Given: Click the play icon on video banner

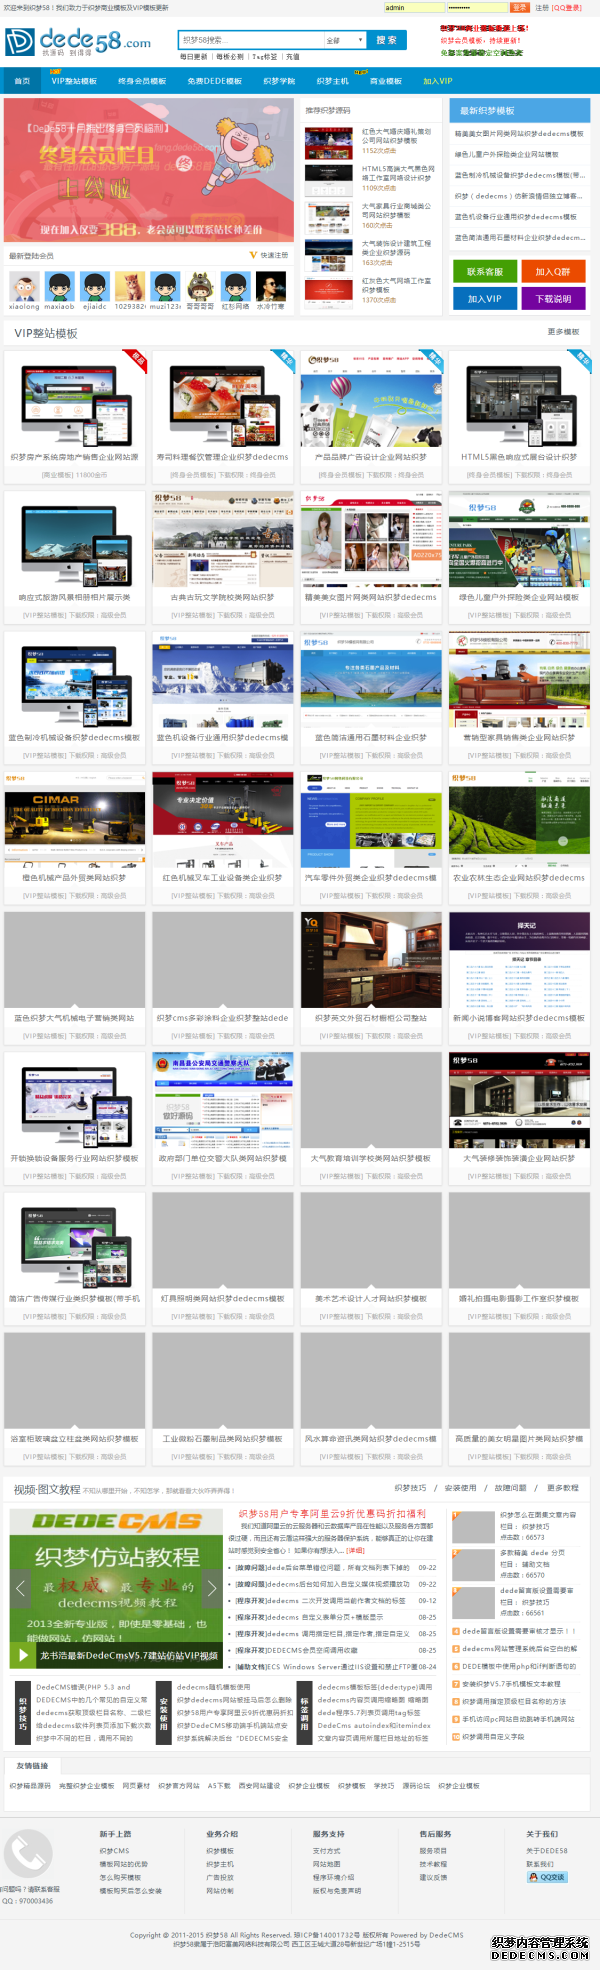Looking at the screenshot, I should [23, 1655].
